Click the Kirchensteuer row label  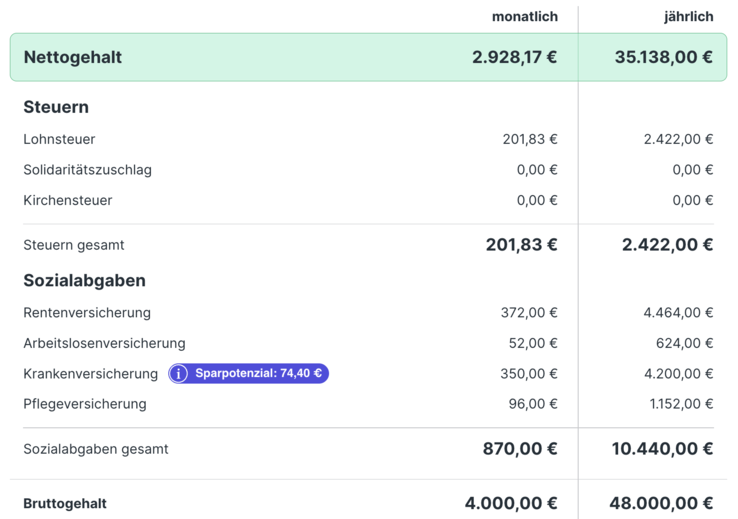pos(68,200)
